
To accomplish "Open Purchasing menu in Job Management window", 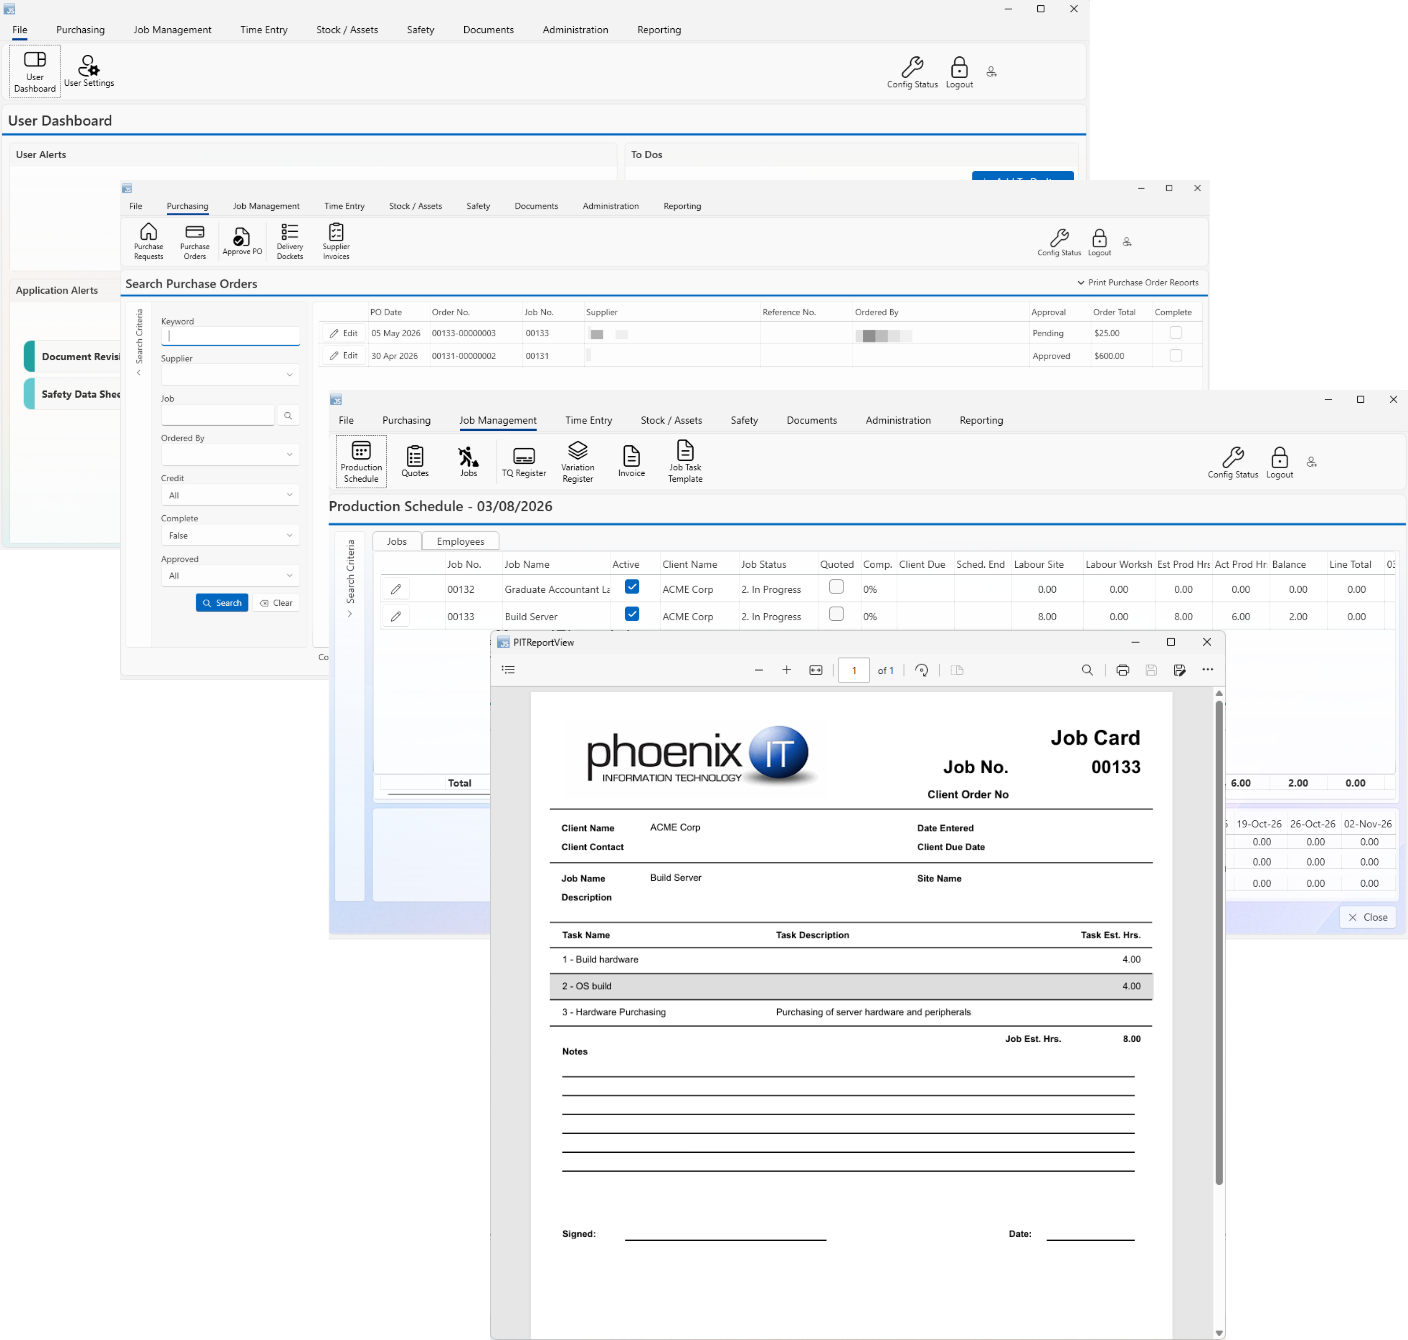I will coord(406,420).
